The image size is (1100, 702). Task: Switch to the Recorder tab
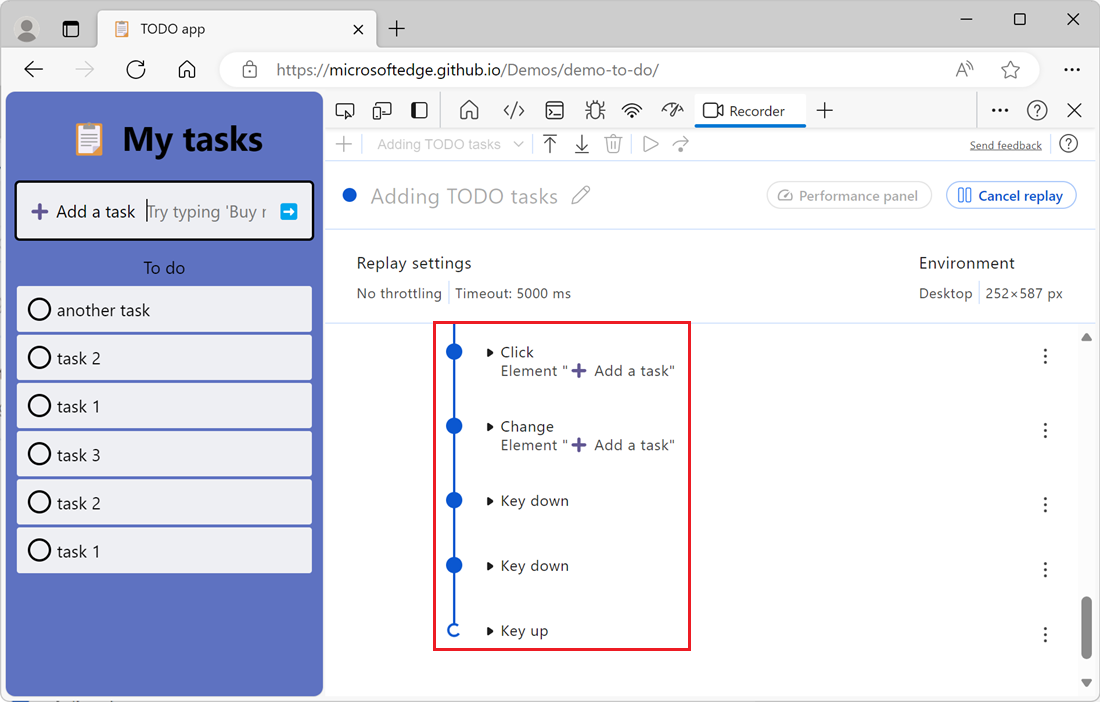point(750,110)
